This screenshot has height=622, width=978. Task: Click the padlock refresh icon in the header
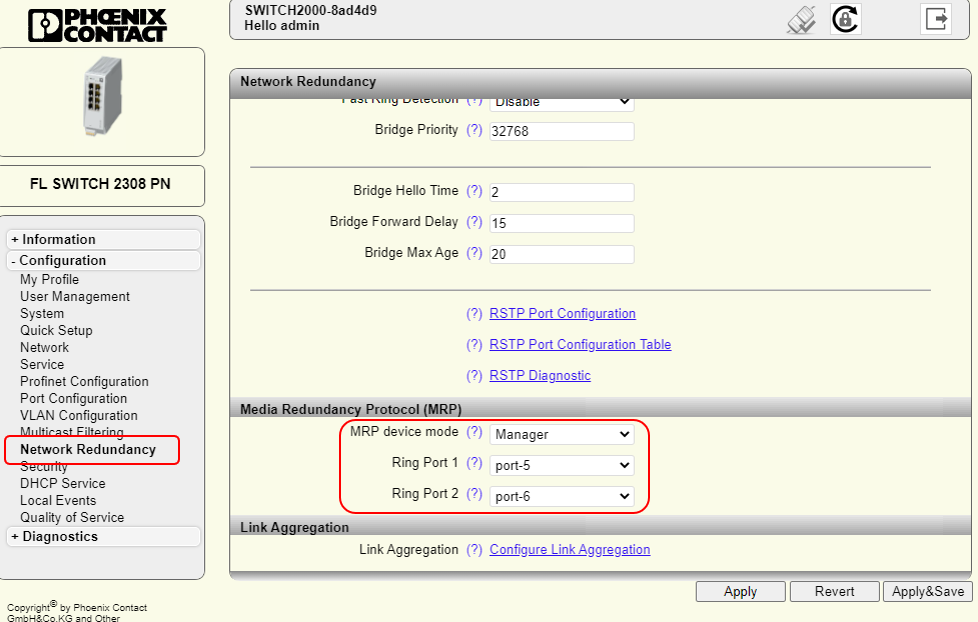845,19
